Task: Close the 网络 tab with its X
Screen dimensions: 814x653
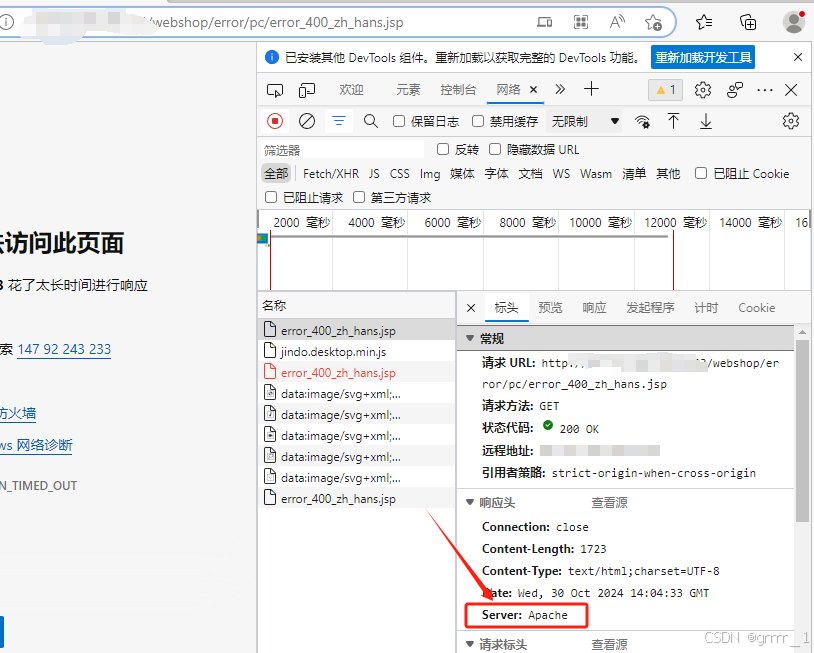Action: (533, 90)
